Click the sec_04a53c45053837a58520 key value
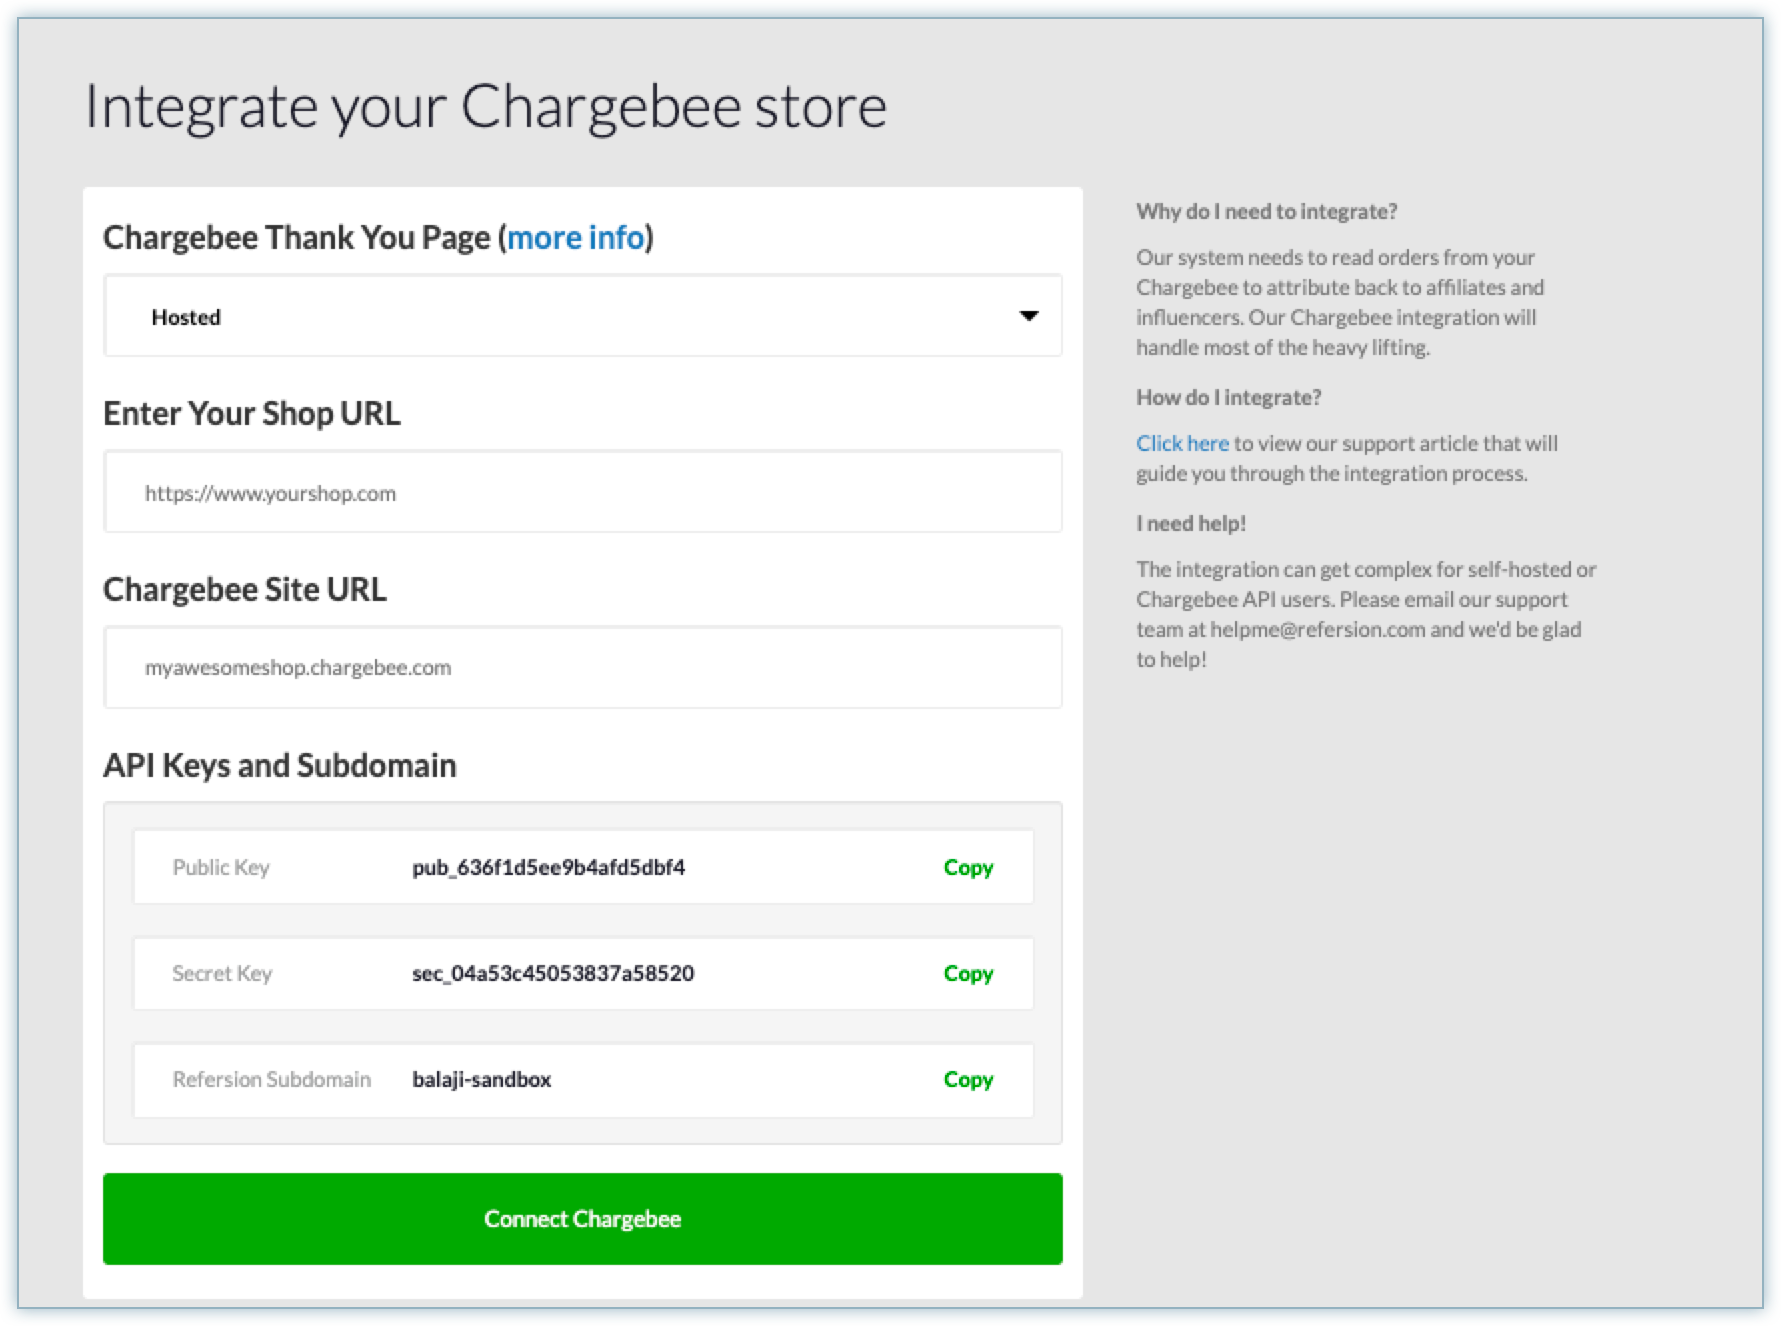1781x1326 pixels. [x=552, y=973]
